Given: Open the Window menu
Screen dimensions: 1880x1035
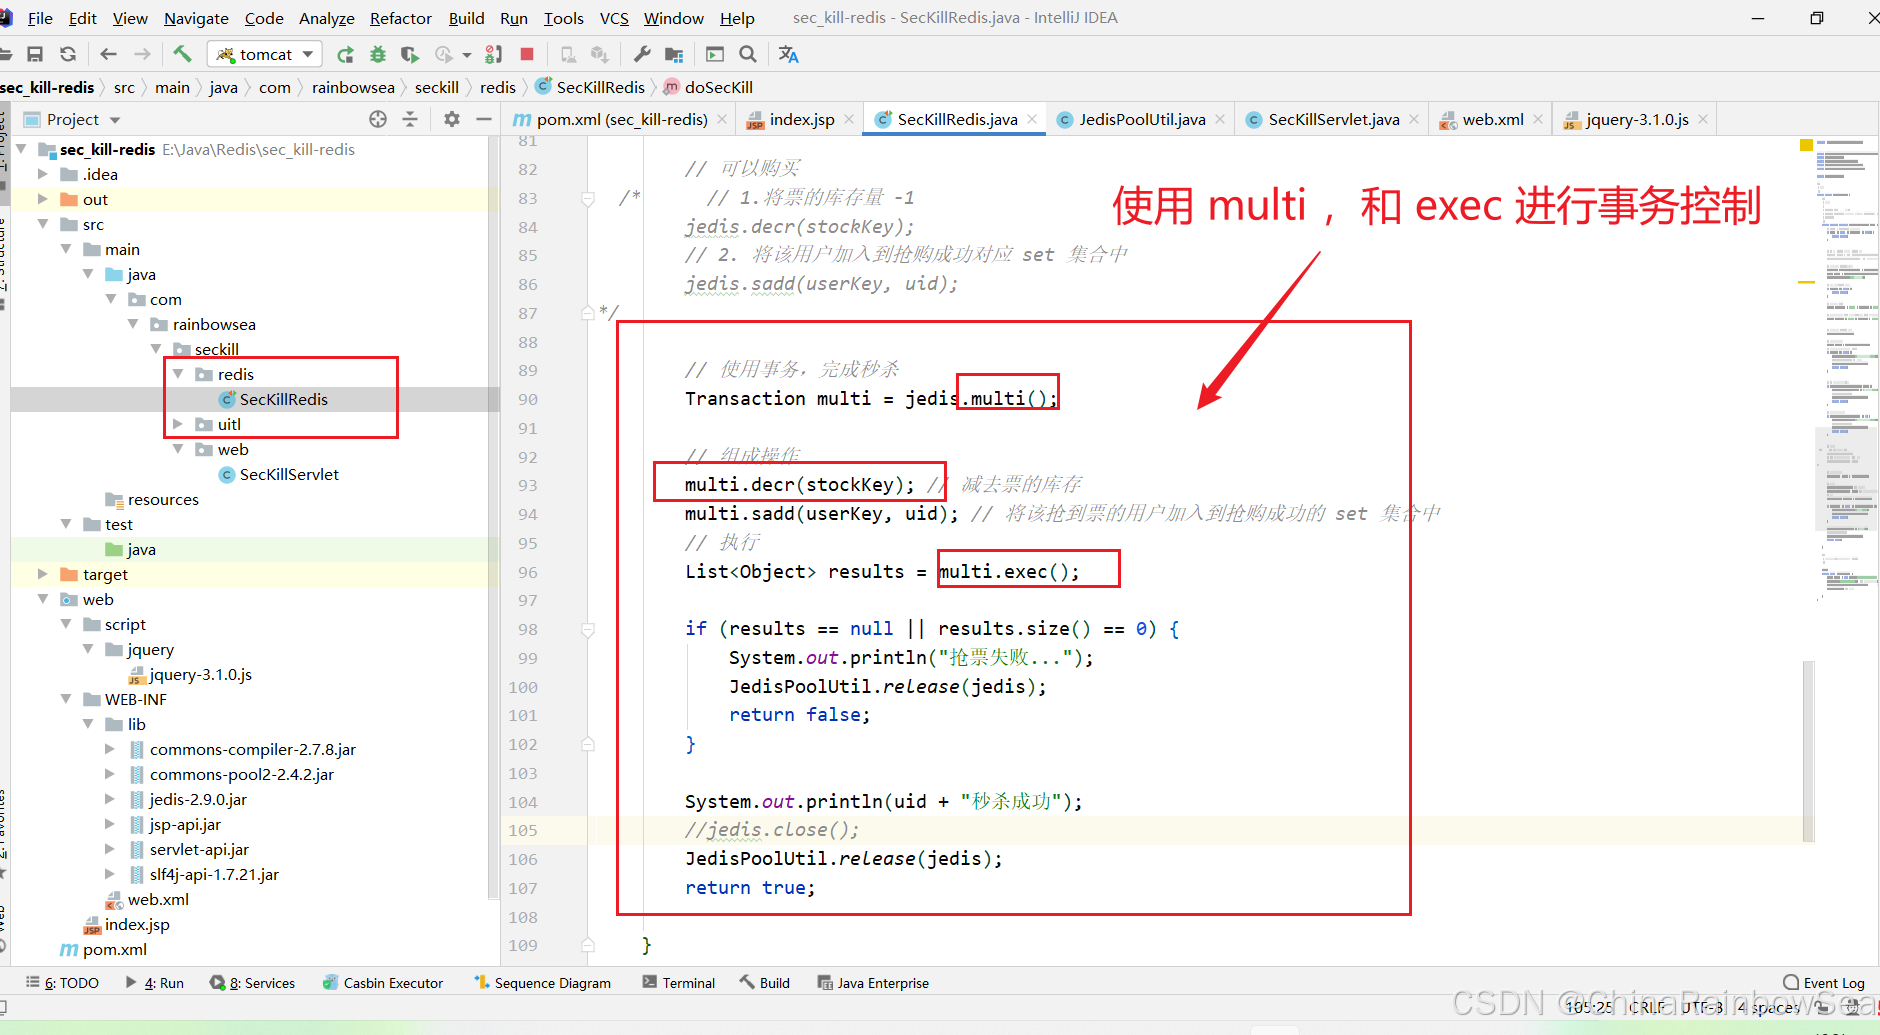Looking at the screenshot, I should [673, 18].
